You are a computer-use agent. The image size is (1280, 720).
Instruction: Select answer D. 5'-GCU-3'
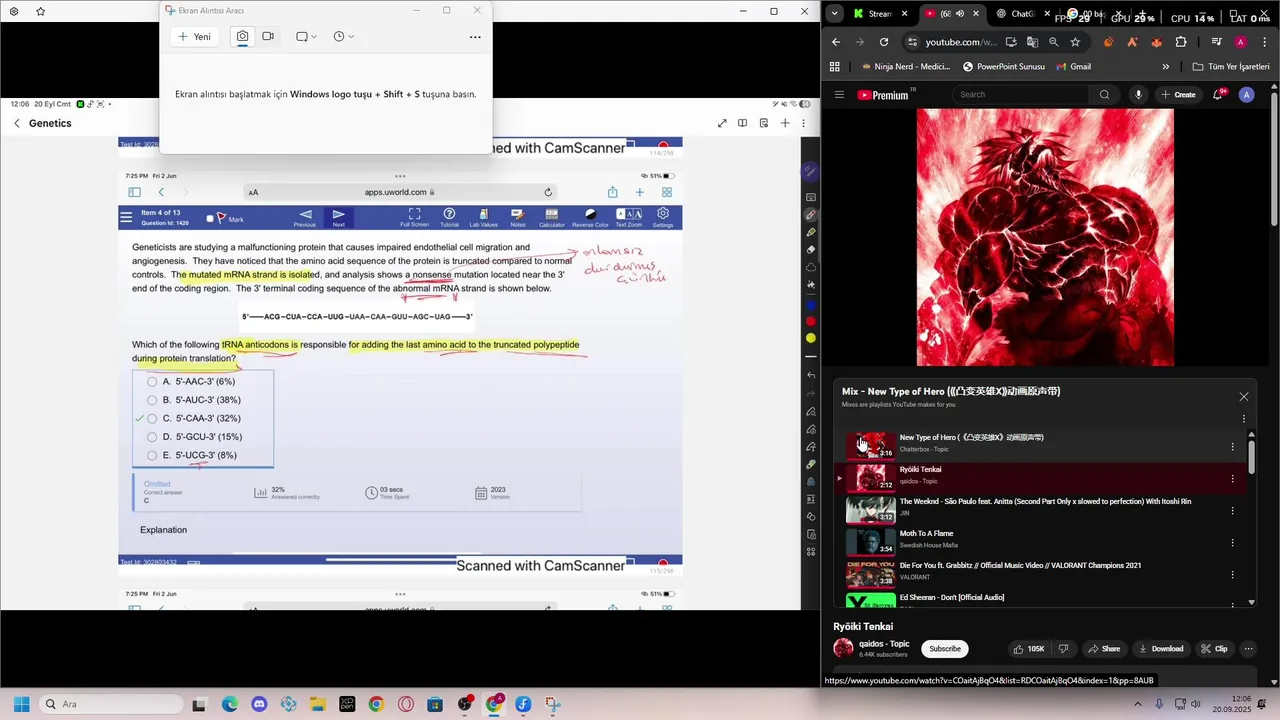[152, 437]
